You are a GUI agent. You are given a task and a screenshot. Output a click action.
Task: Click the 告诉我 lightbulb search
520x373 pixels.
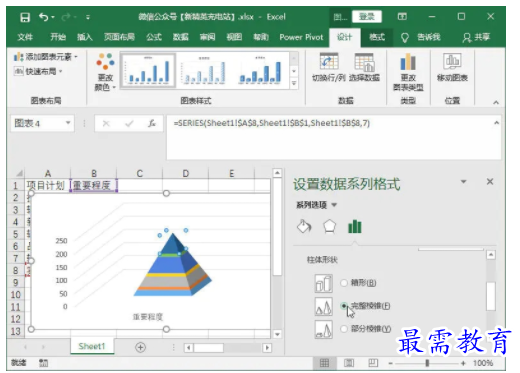405,38
